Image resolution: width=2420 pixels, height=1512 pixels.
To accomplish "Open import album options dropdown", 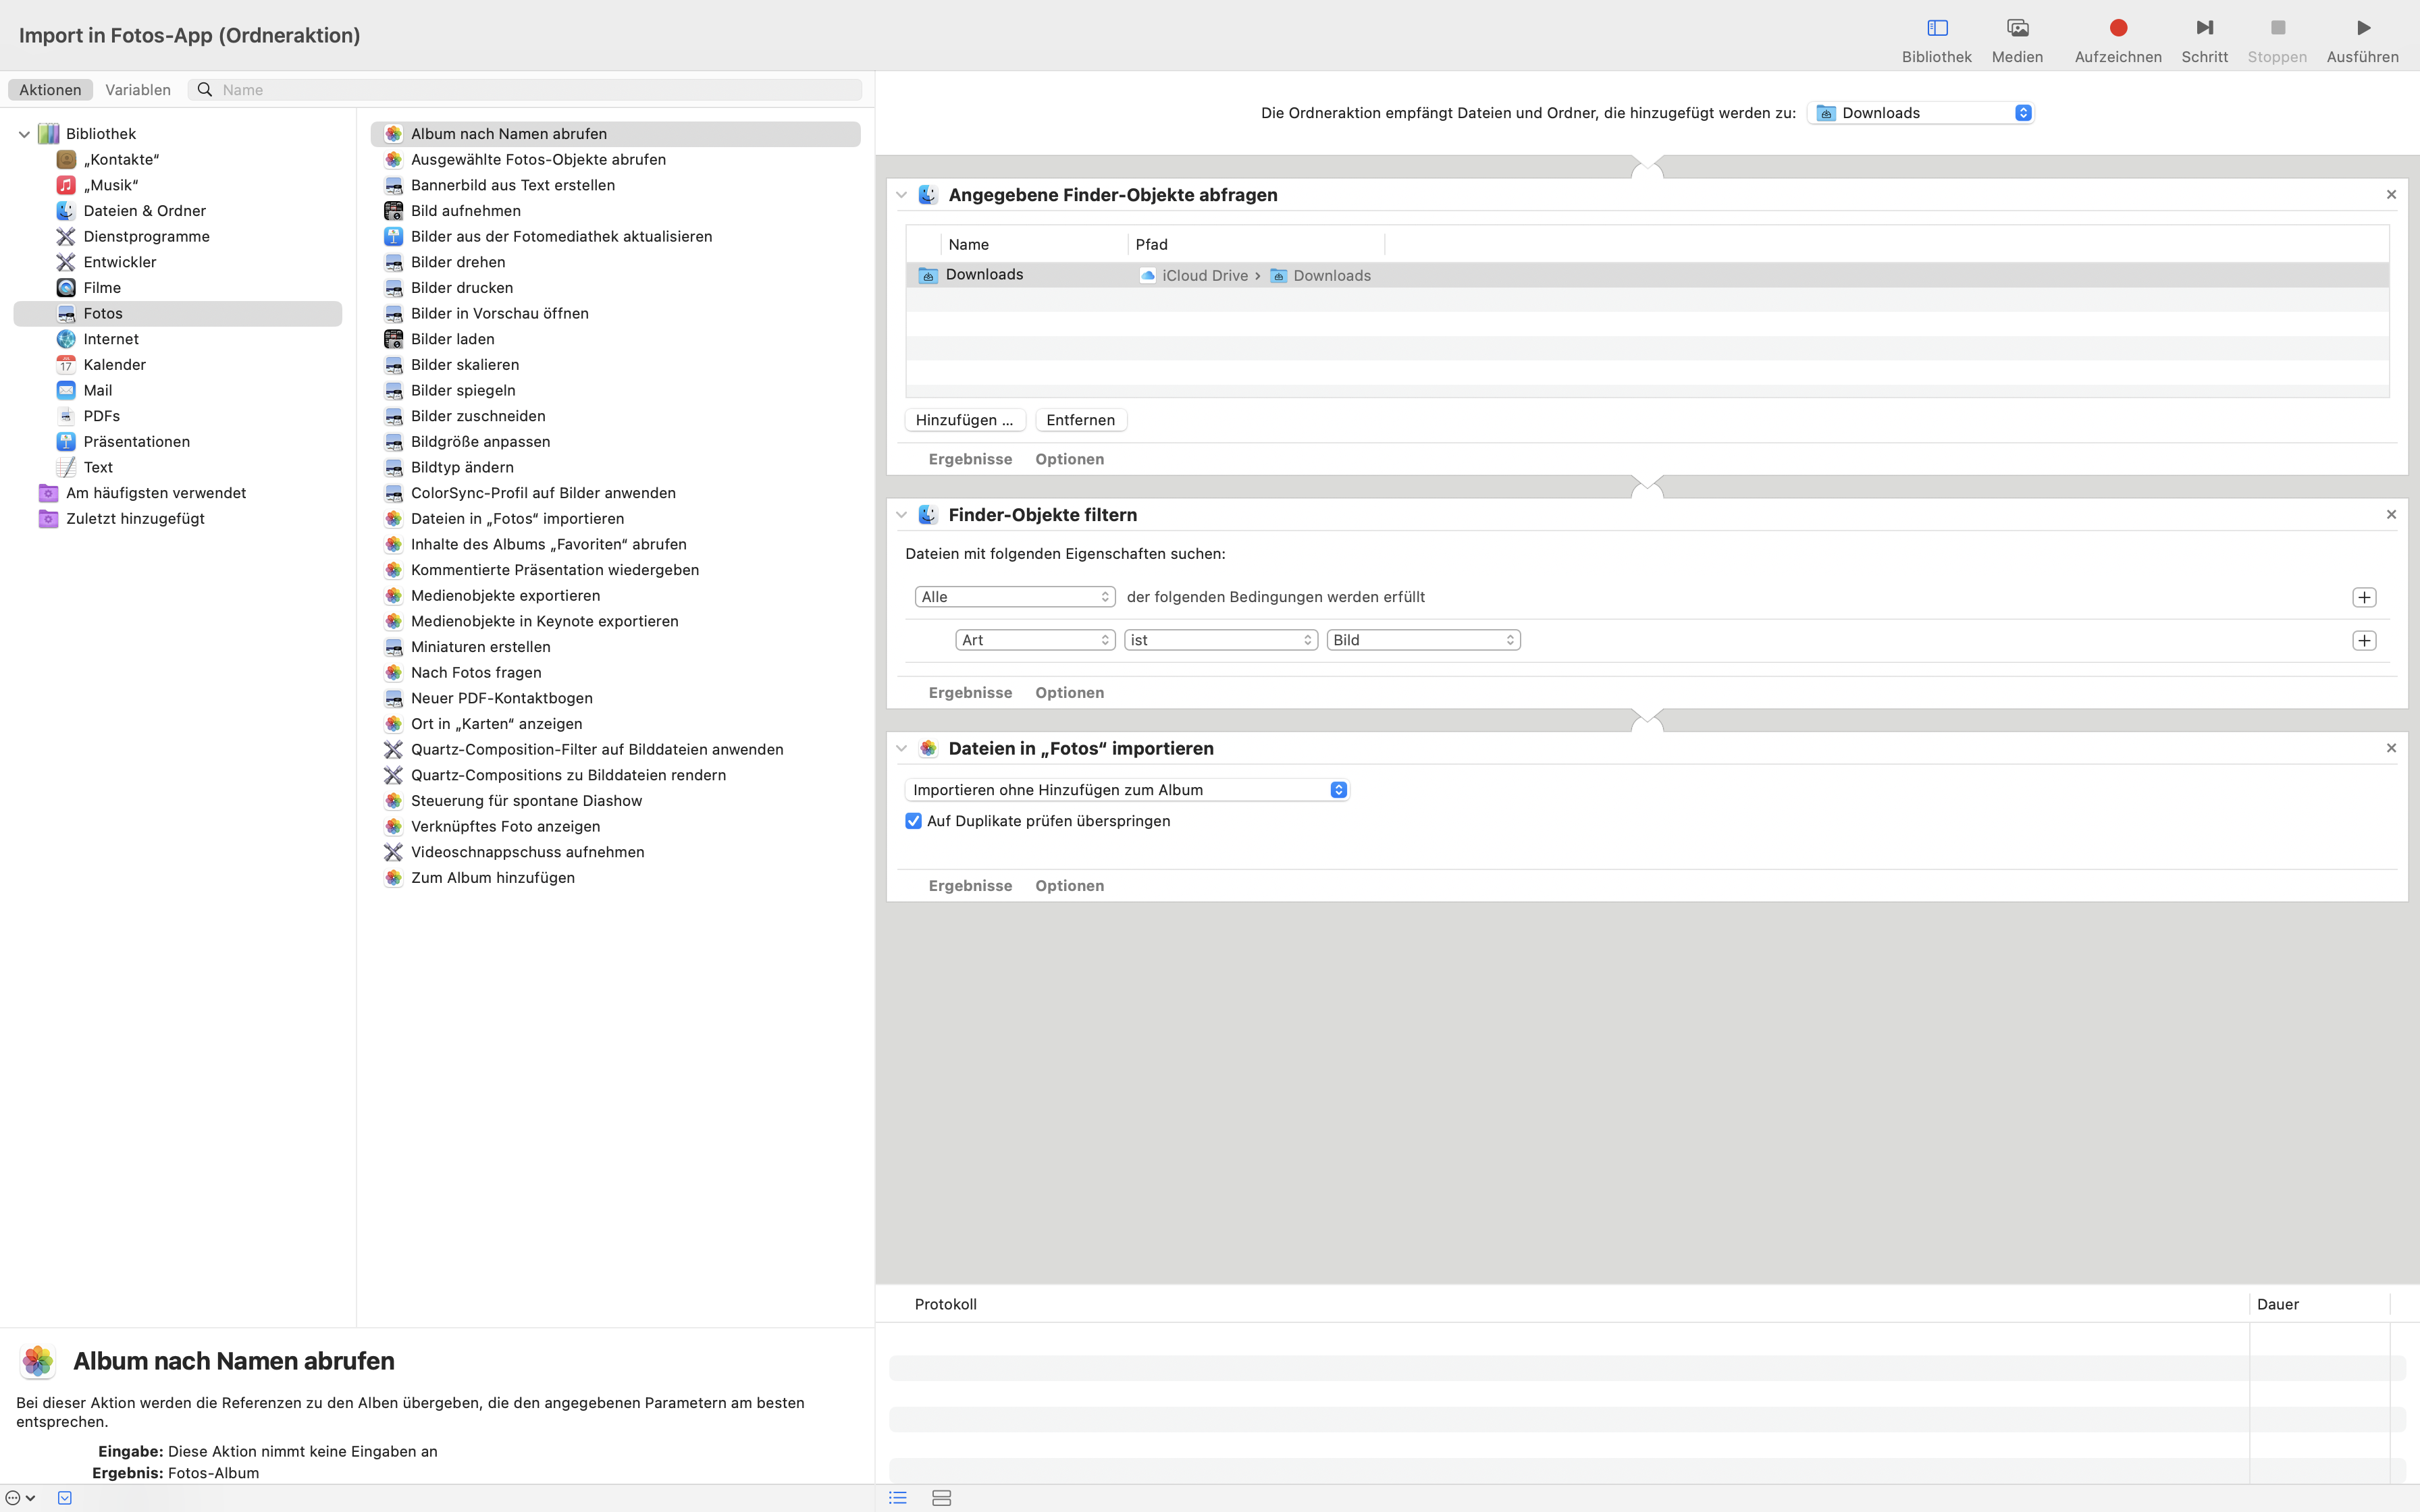I will point(1126,790).
